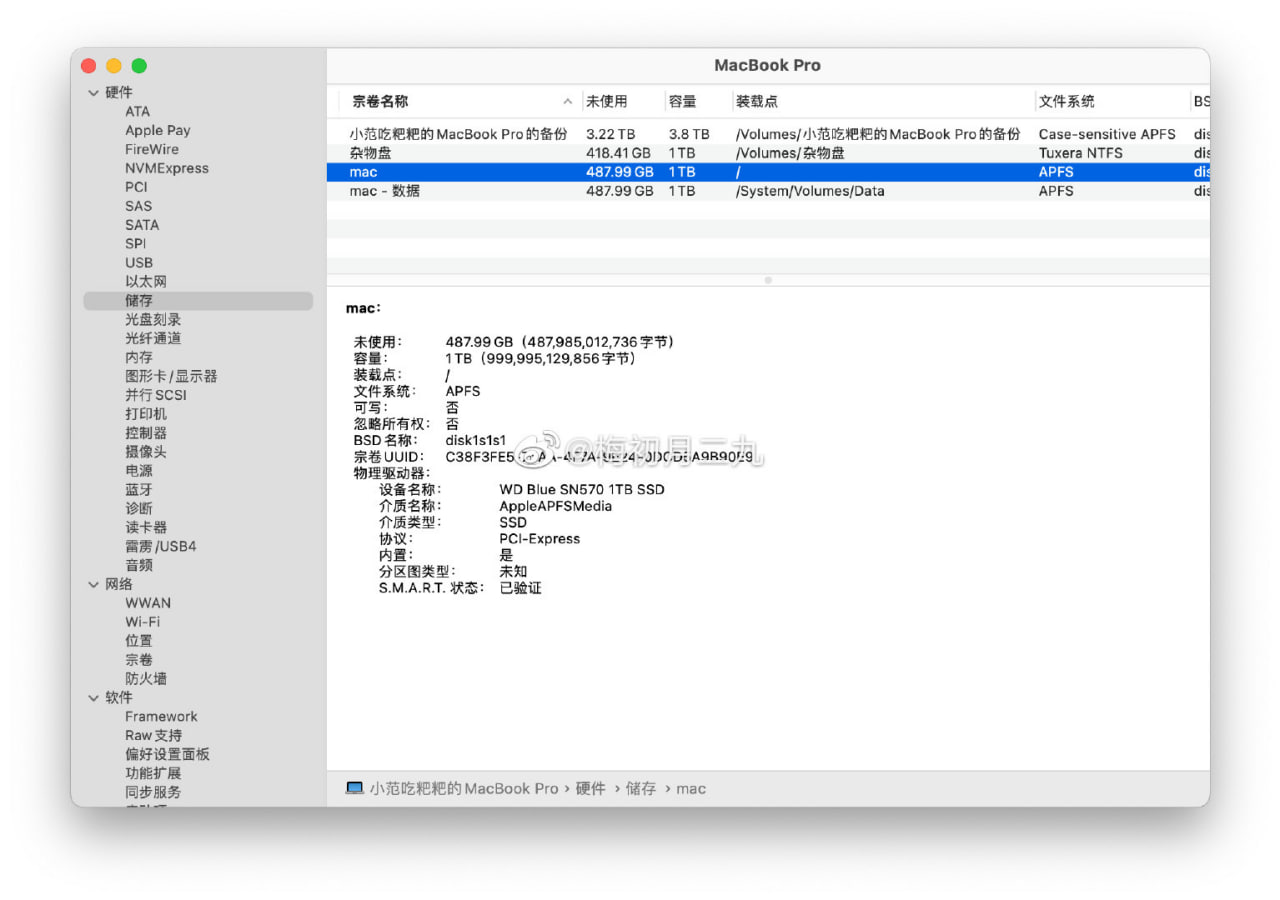Select the highlighted 储存 sidebar item
This screenshot has width=1280, height=900.
pos(198,301)
